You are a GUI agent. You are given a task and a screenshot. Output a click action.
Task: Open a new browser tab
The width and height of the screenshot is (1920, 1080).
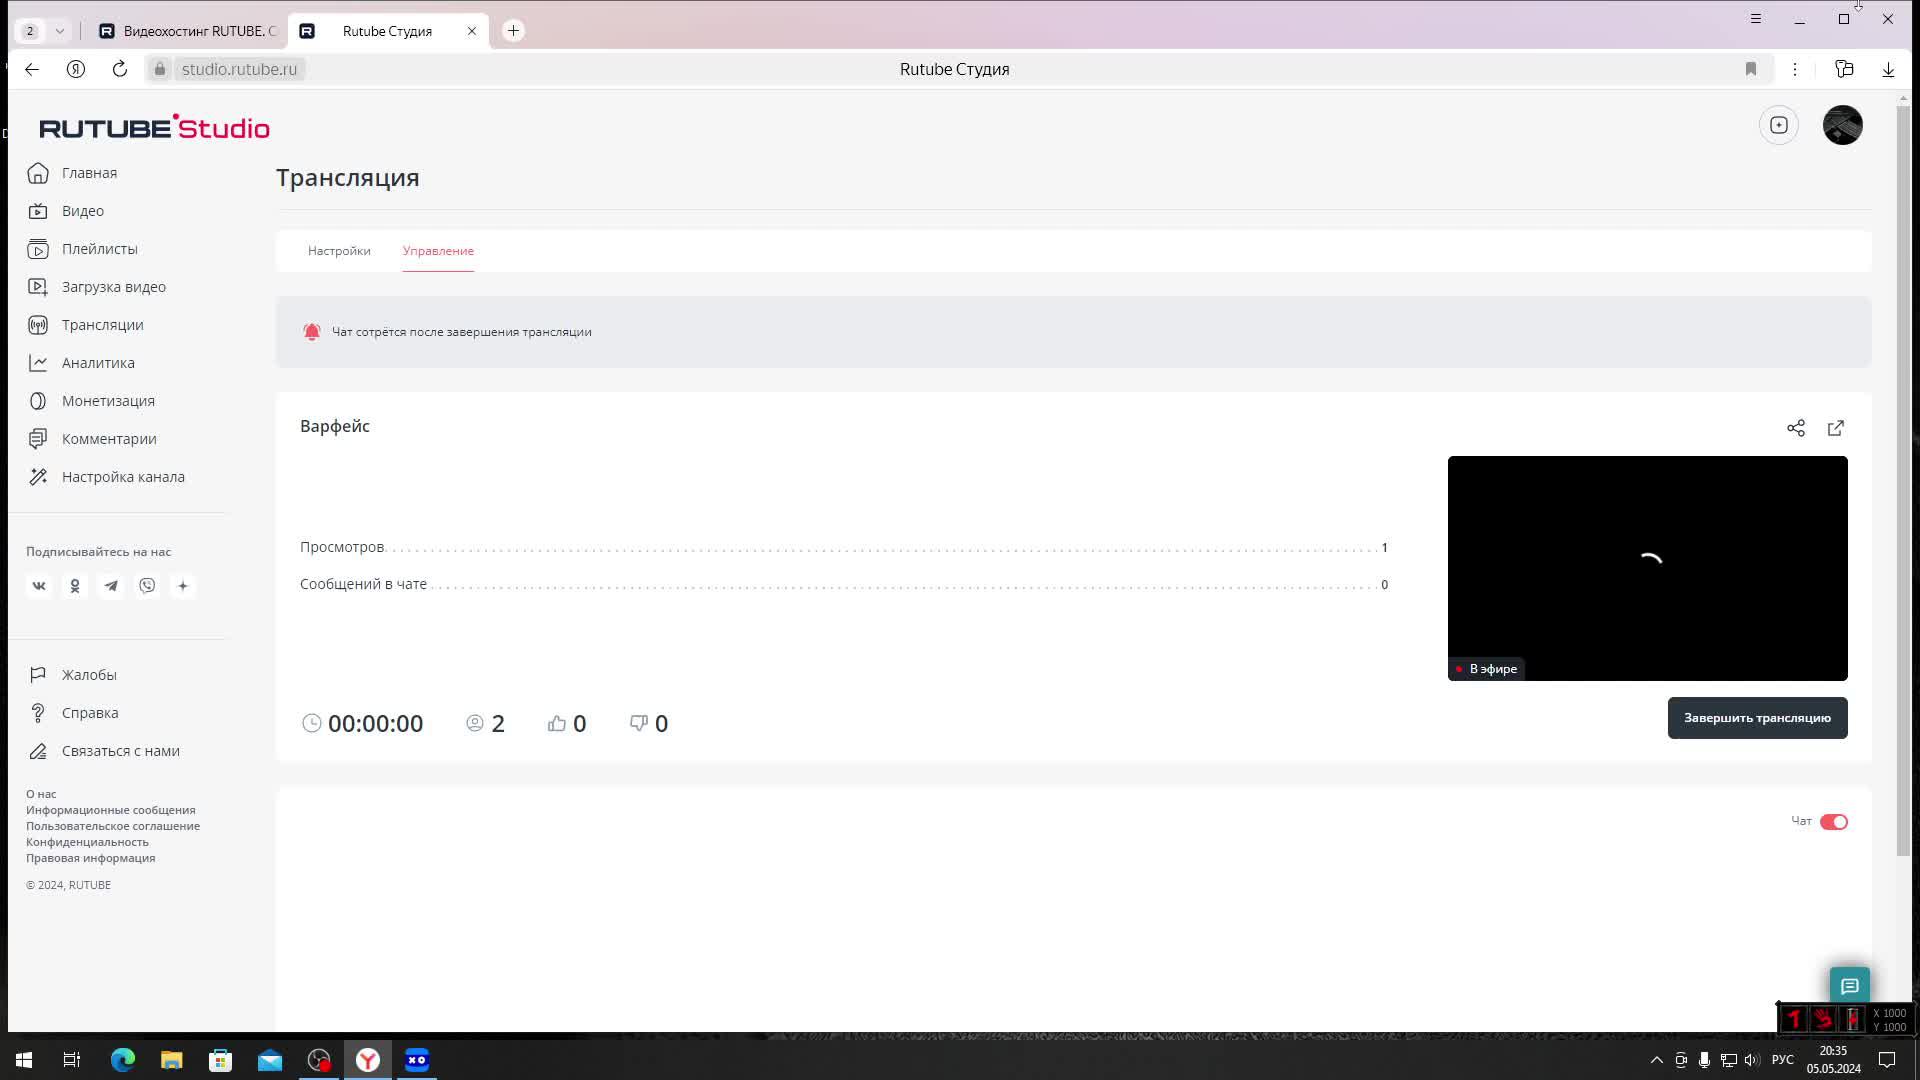[x=513, y=31]
